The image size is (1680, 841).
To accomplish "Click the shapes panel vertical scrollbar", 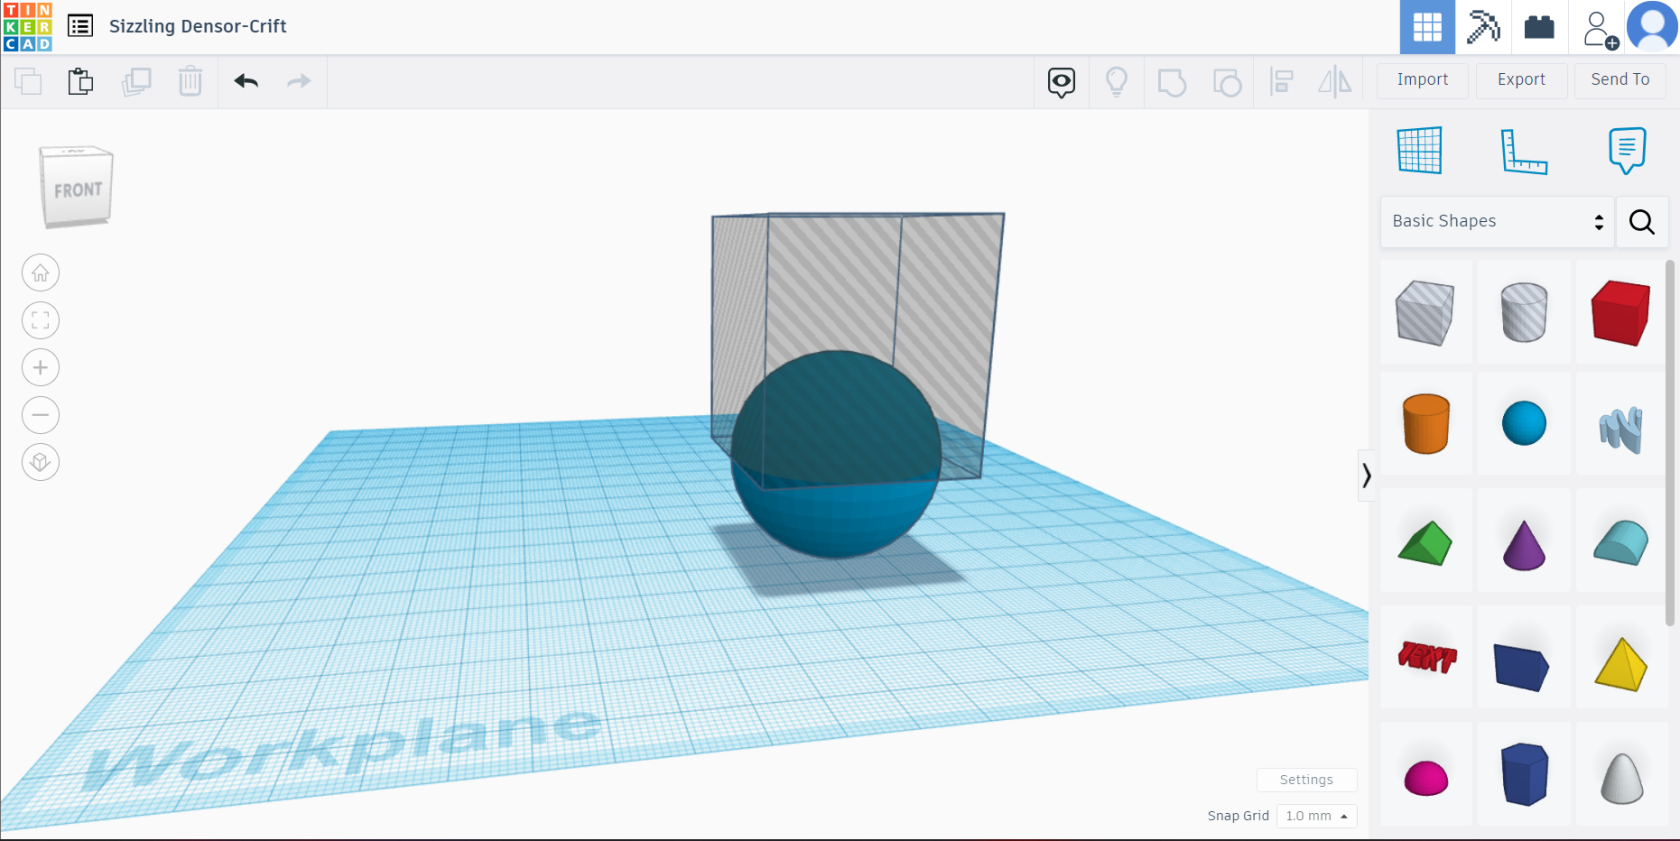I will click(x=1670, y=443).
